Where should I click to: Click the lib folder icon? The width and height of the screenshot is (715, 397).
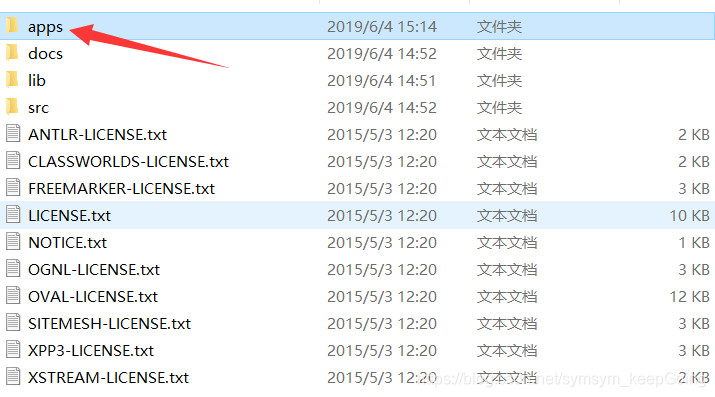pyautogui.click(x=12, y=79)
